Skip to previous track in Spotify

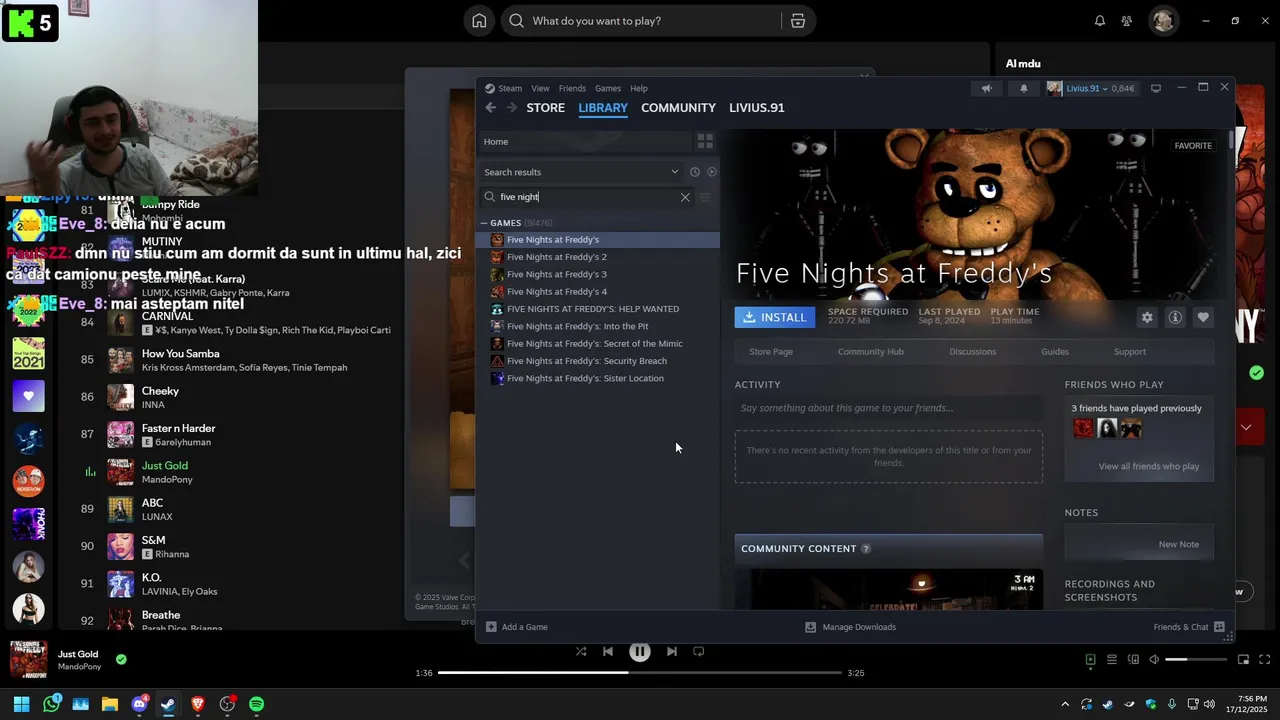(608, 651)
